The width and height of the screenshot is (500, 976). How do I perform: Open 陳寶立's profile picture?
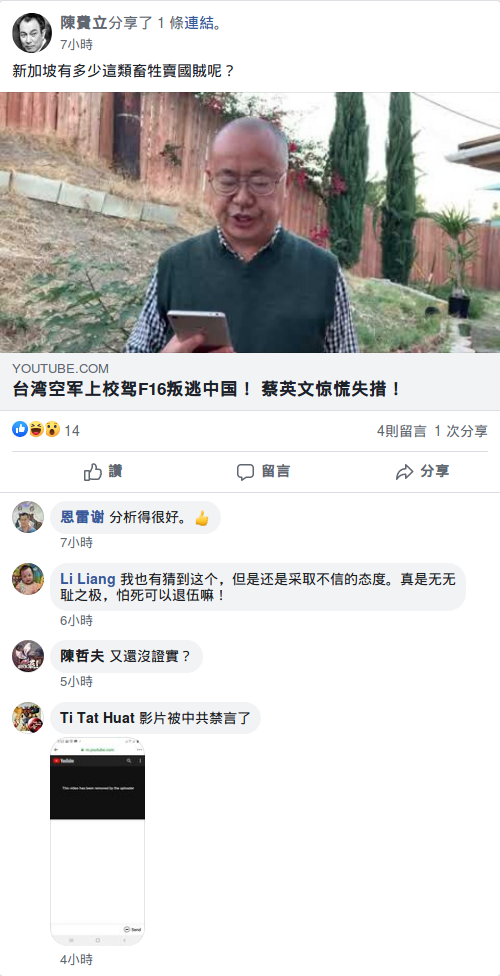coord(32,32)
